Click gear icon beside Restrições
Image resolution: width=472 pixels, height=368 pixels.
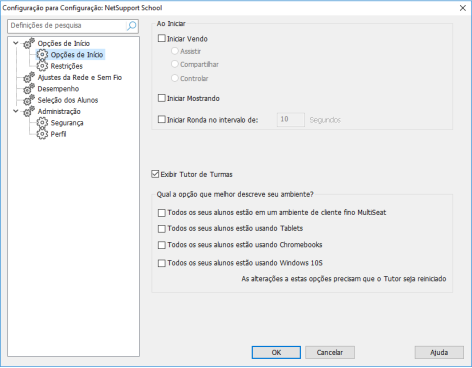[x=42, y=66]
